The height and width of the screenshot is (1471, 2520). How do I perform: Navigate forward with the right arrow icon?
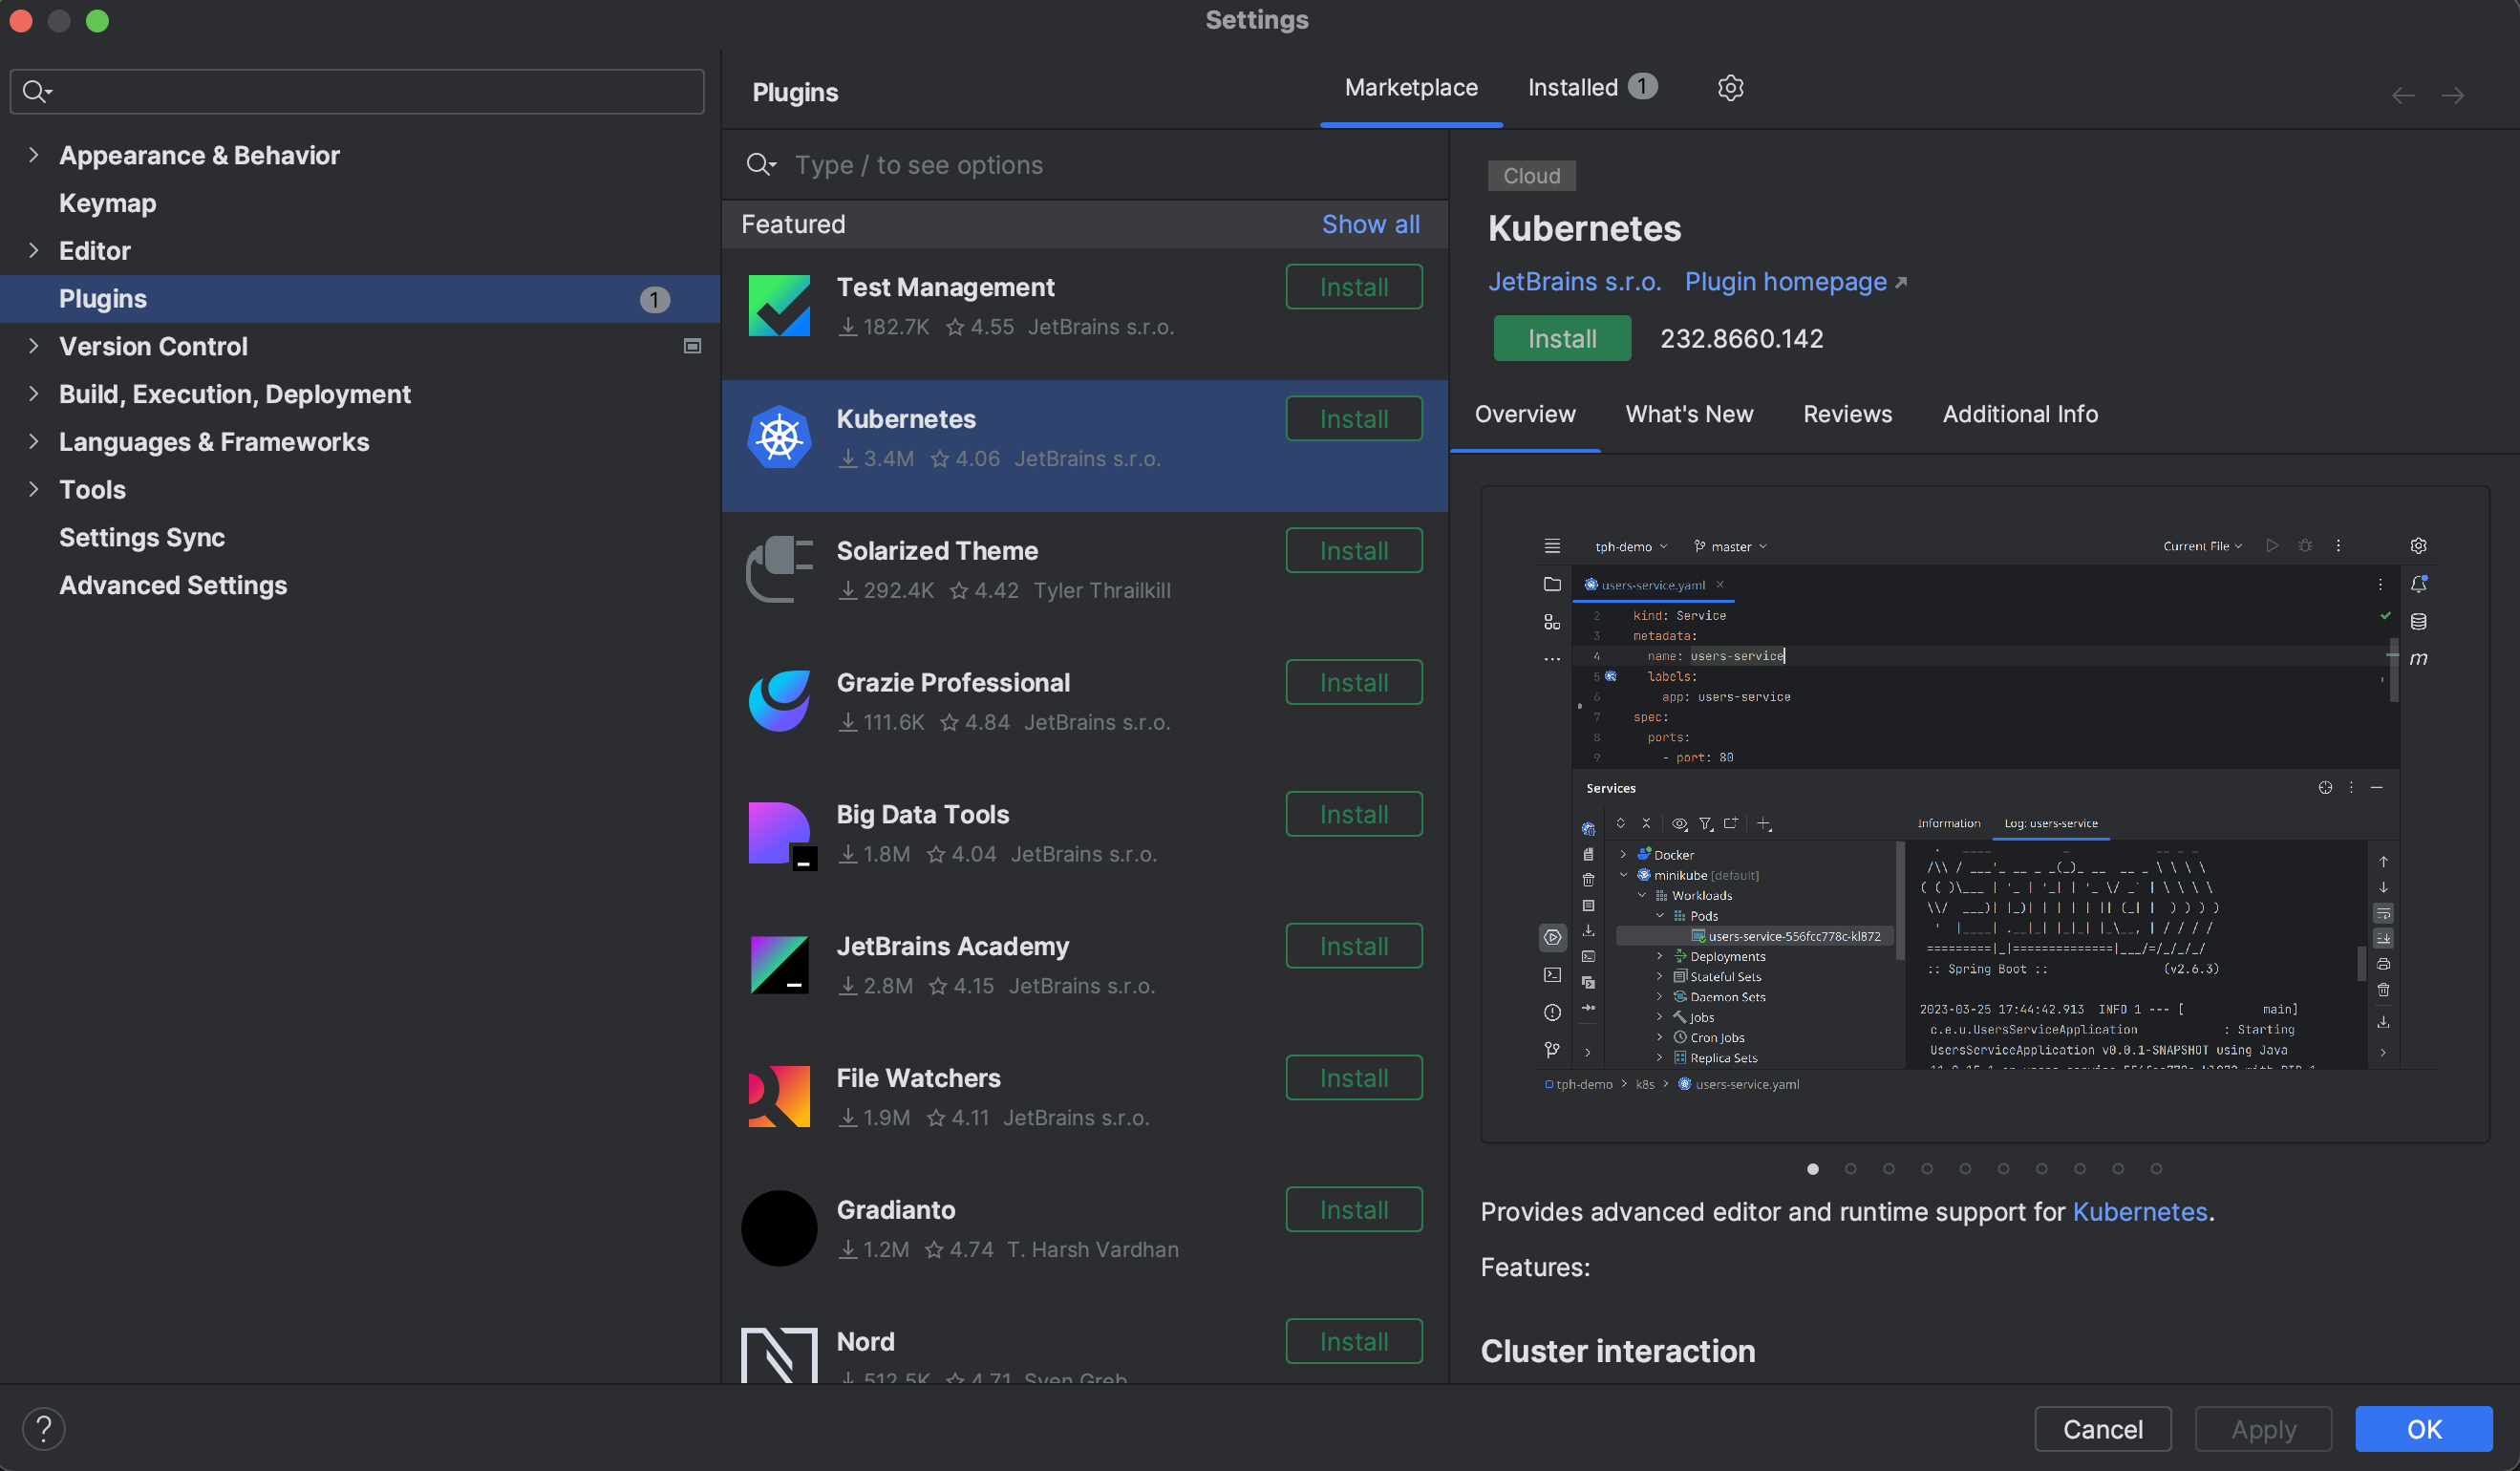pos(2455,95)
